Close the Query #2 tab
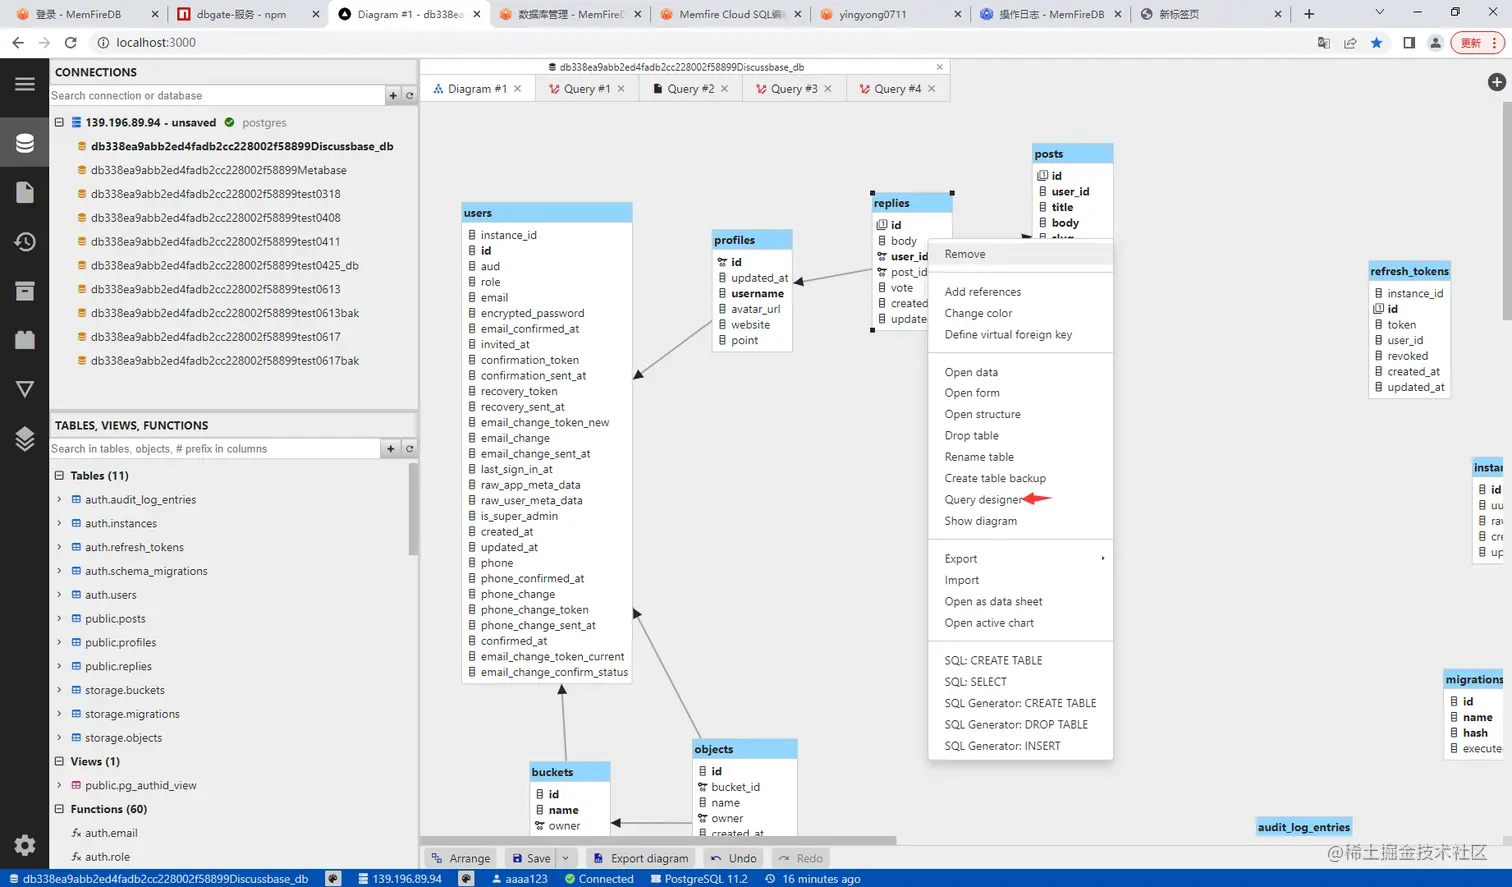The width and height of the screenshot is (1512, 887). [724, 89]
